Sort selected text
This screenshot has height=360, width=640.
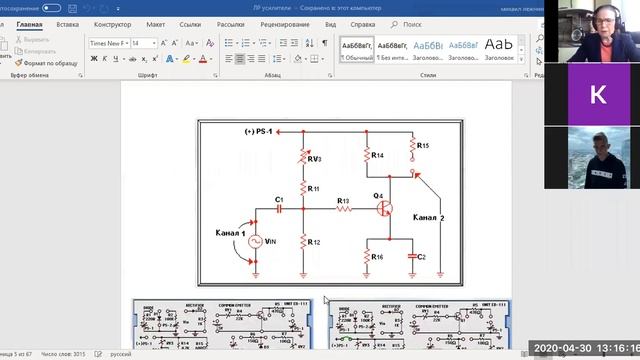click(309, 43)
